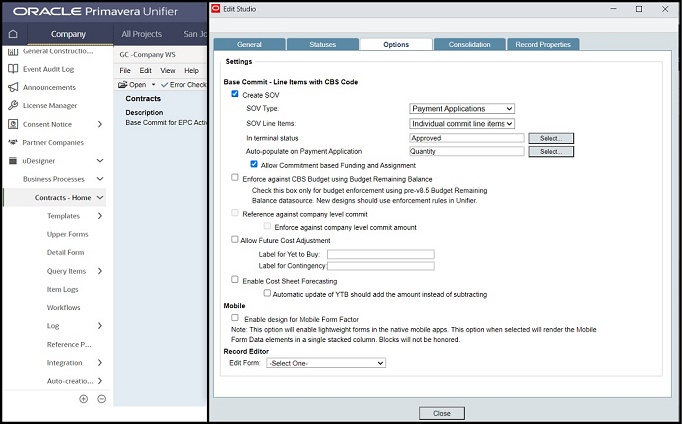
Task: Uncheck the Create SOV checkbox
Action: tap(235, 94)
